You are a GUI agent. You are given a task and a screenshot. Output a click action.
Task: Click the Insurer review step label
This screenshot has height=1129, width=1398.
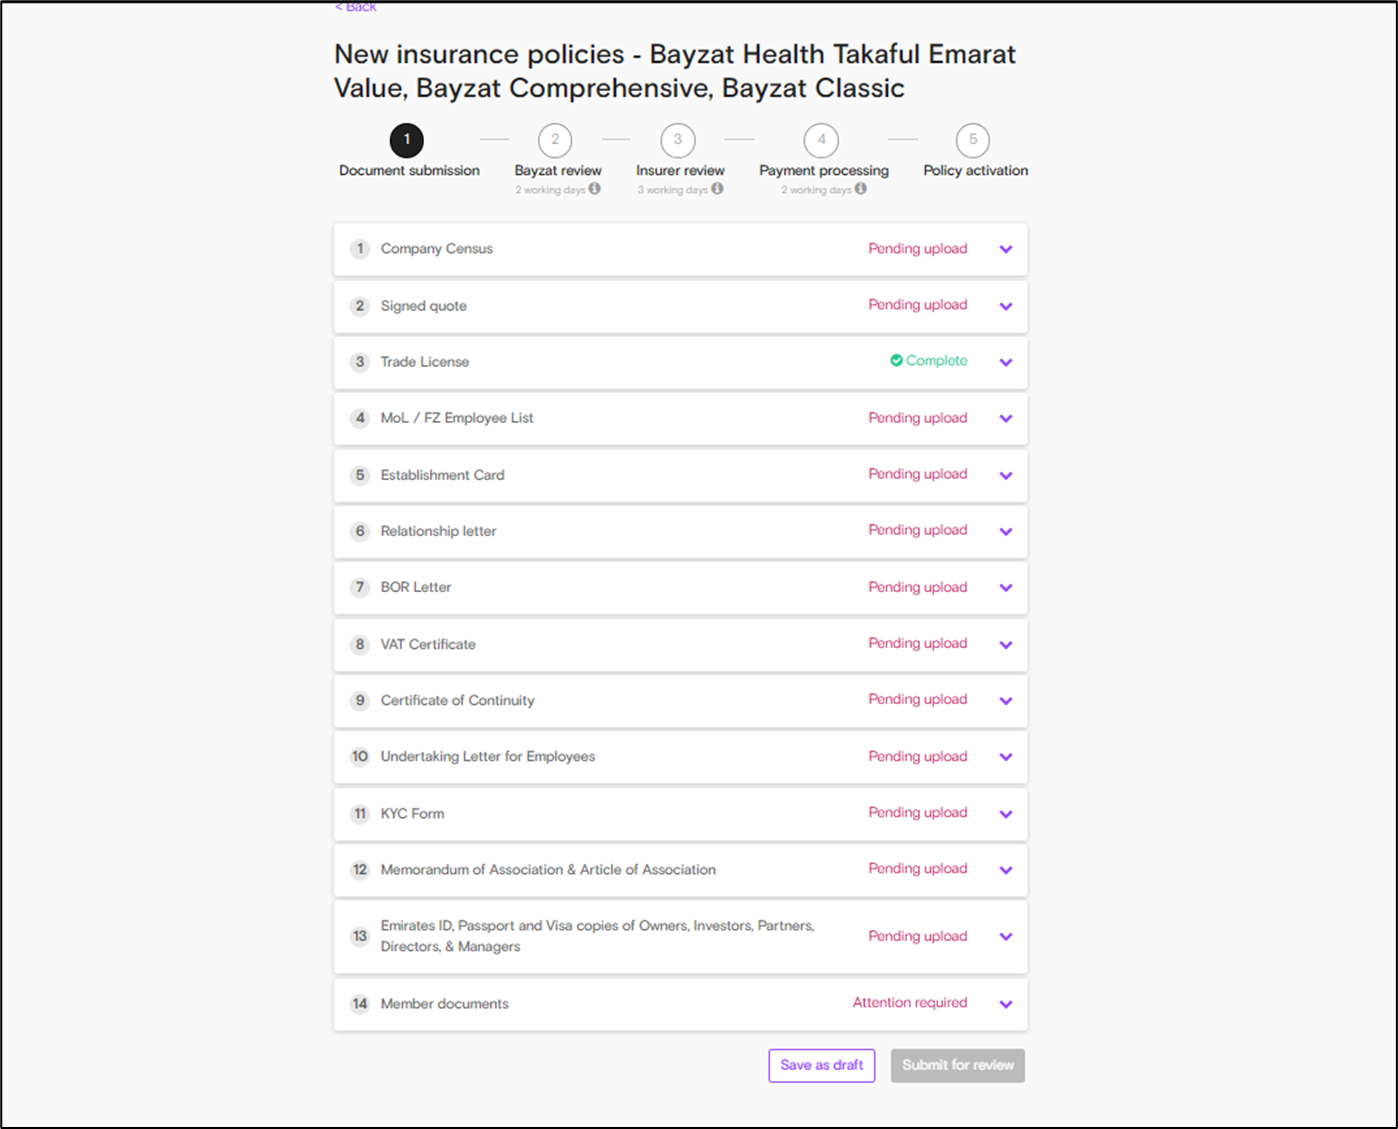(x=680, y=171)
